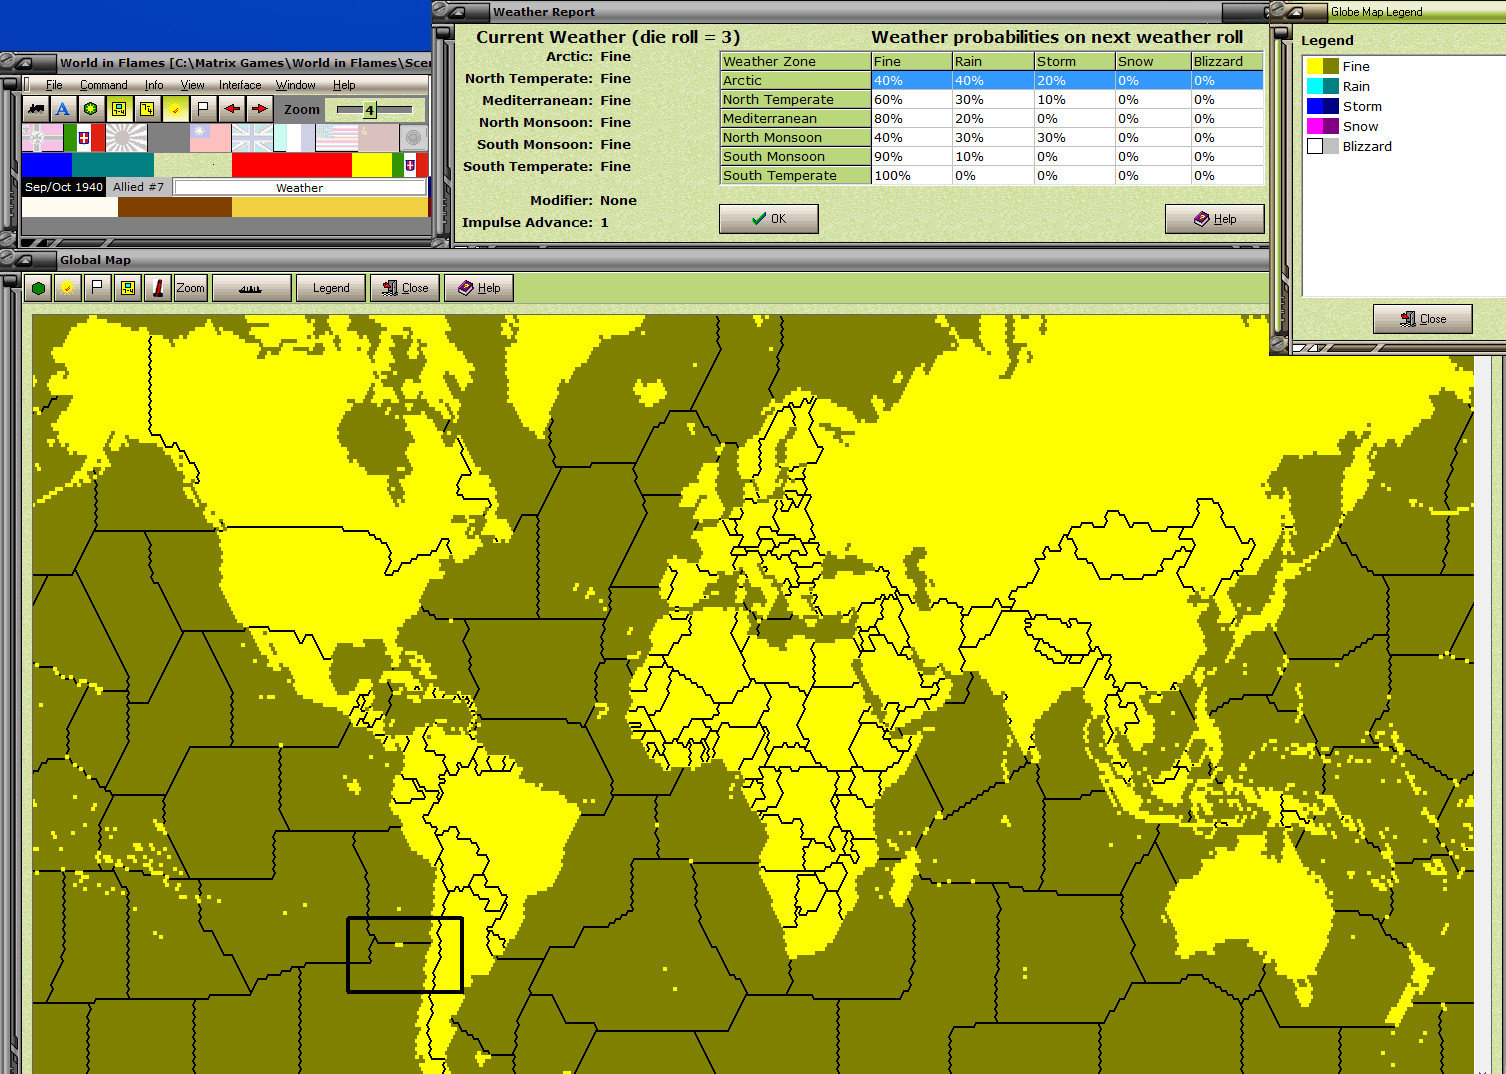The height and width of the screenshot is (1074, 1506).
Task: Click the 'A' text label icon on toolbar
Action: (x=62, y=110)
